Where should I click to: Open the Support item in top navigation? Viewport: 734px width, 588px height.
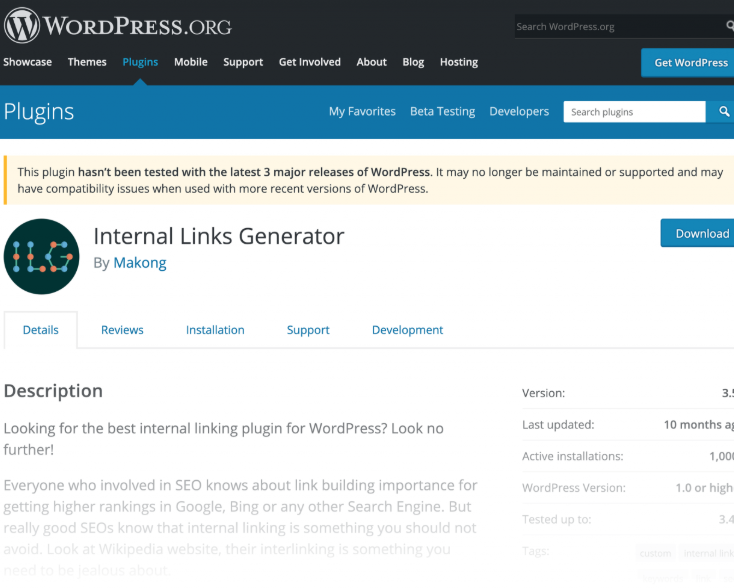243,62
